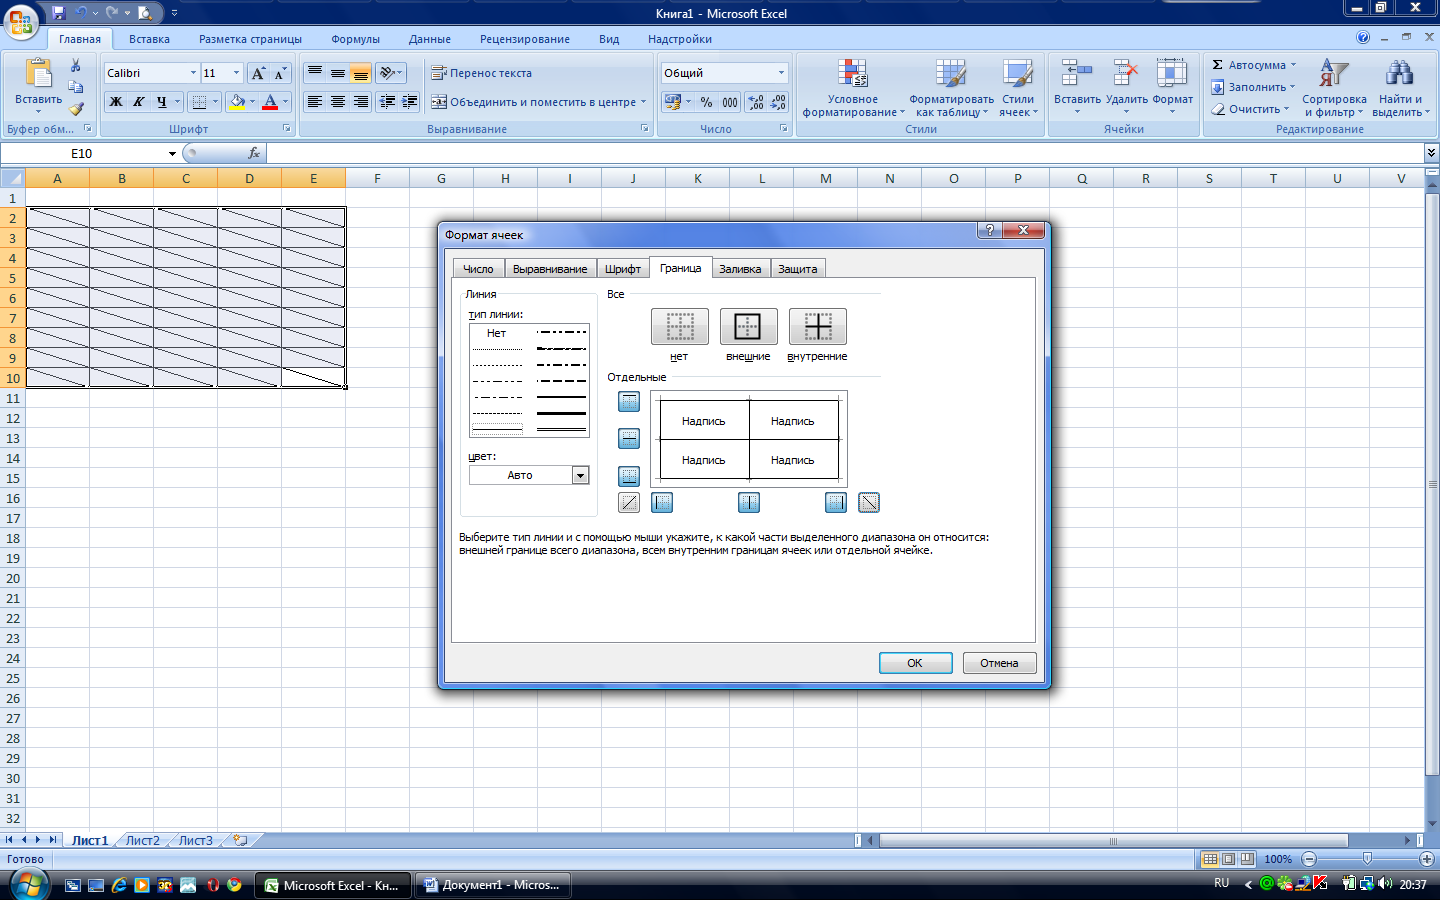Open the font size 11 dropdown
Viewport: 1440px width, 900px height.
tap(236, 73)
